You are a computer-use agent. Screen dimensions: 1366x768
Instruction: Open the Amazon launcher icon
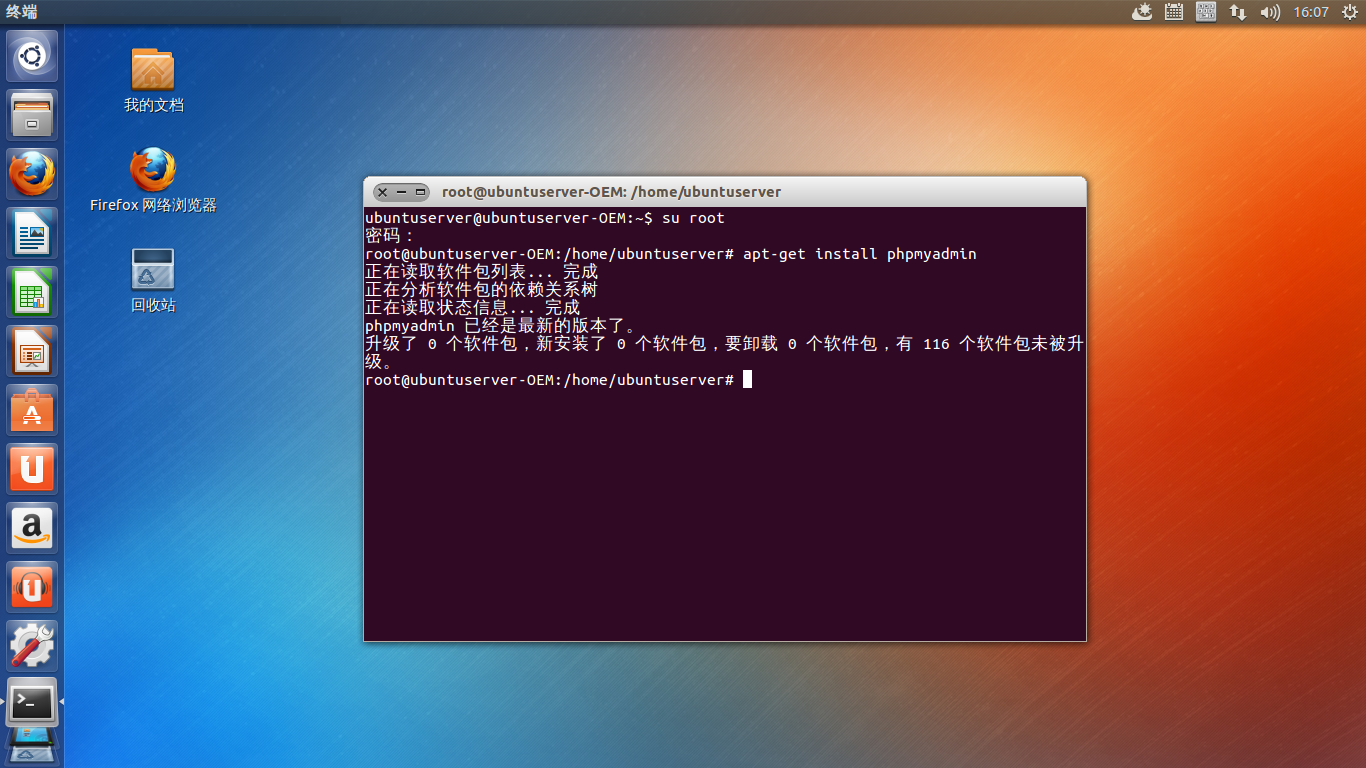pyautogui.click(x=32, y=528)
